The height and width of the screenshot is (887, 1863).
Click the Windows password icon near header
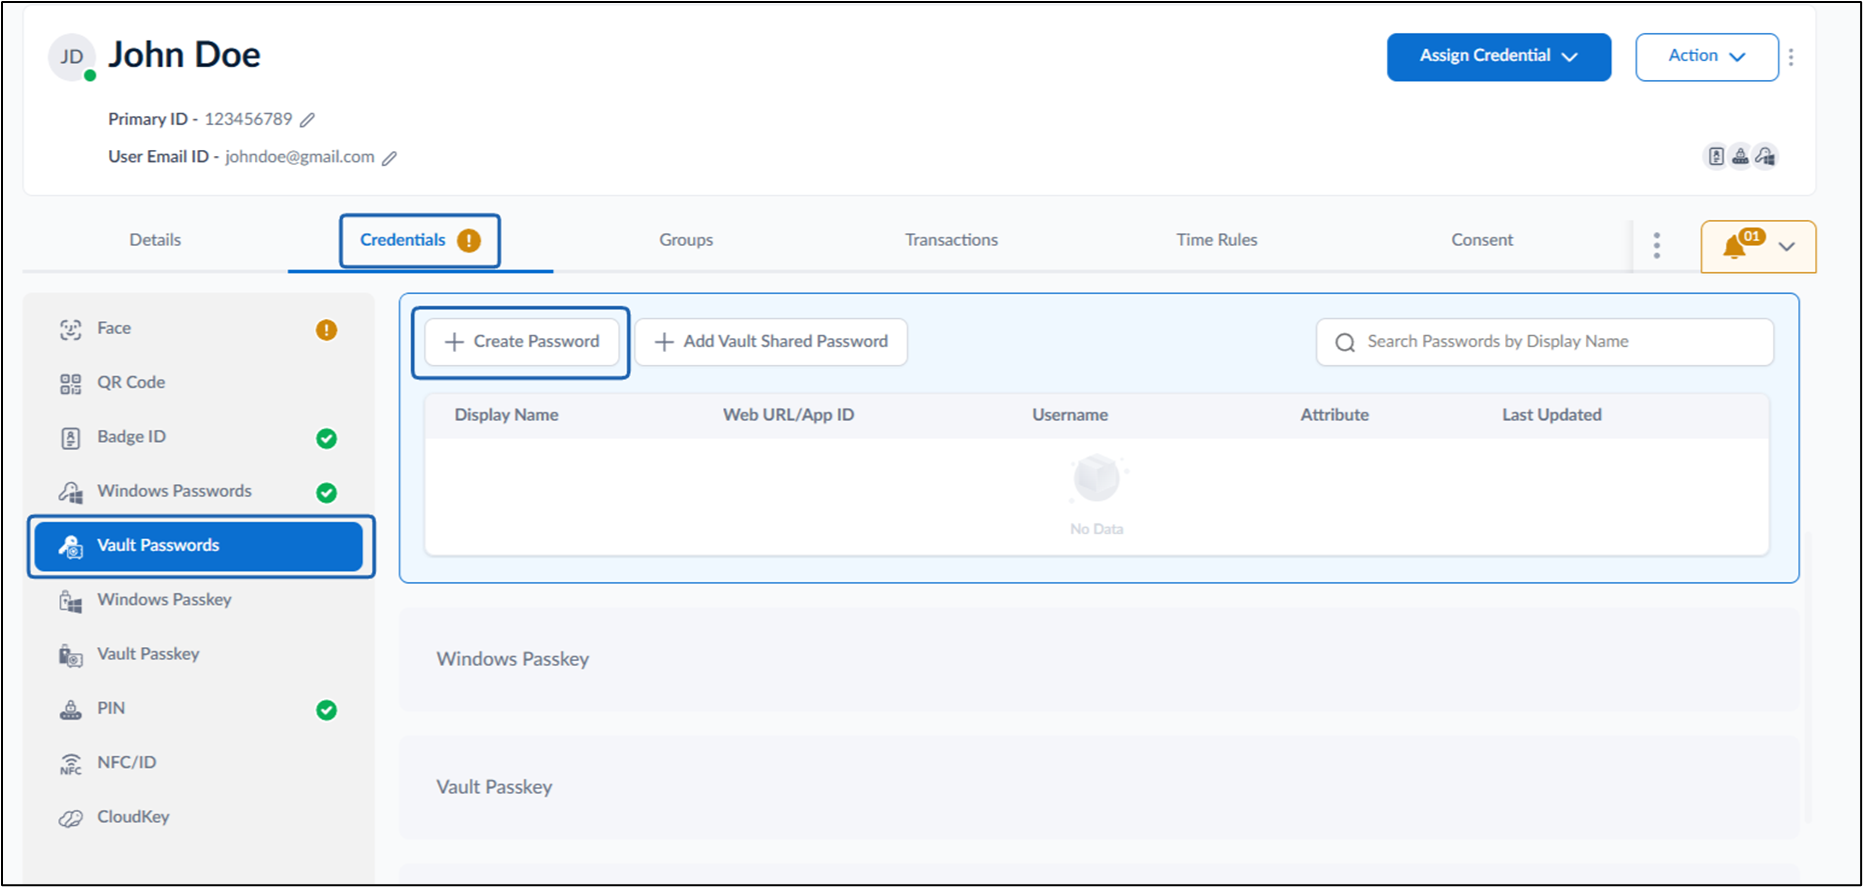pyautogui.click(x=1766, y=156)
